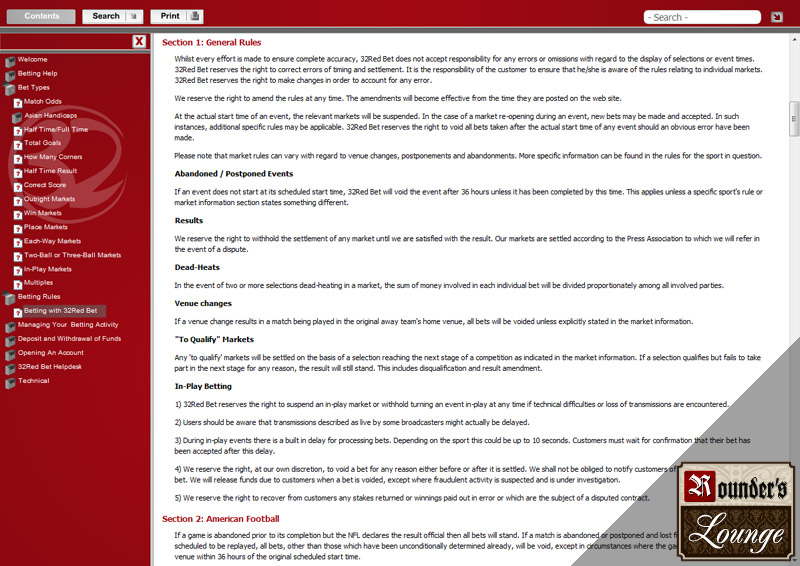The height and width of the screenshot is (566, 800).
Task: Click the page icon beside Place Markets
Action: [17, 229]
